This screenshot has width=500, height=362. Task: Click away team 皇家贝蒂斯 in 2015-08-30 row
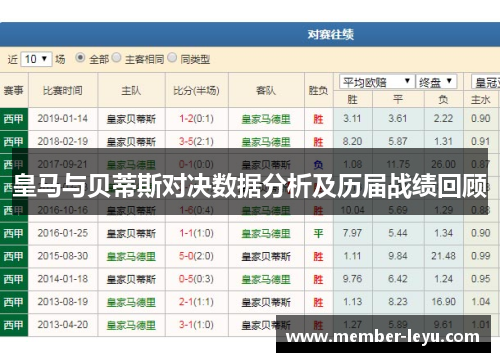(x=266, y=256)
